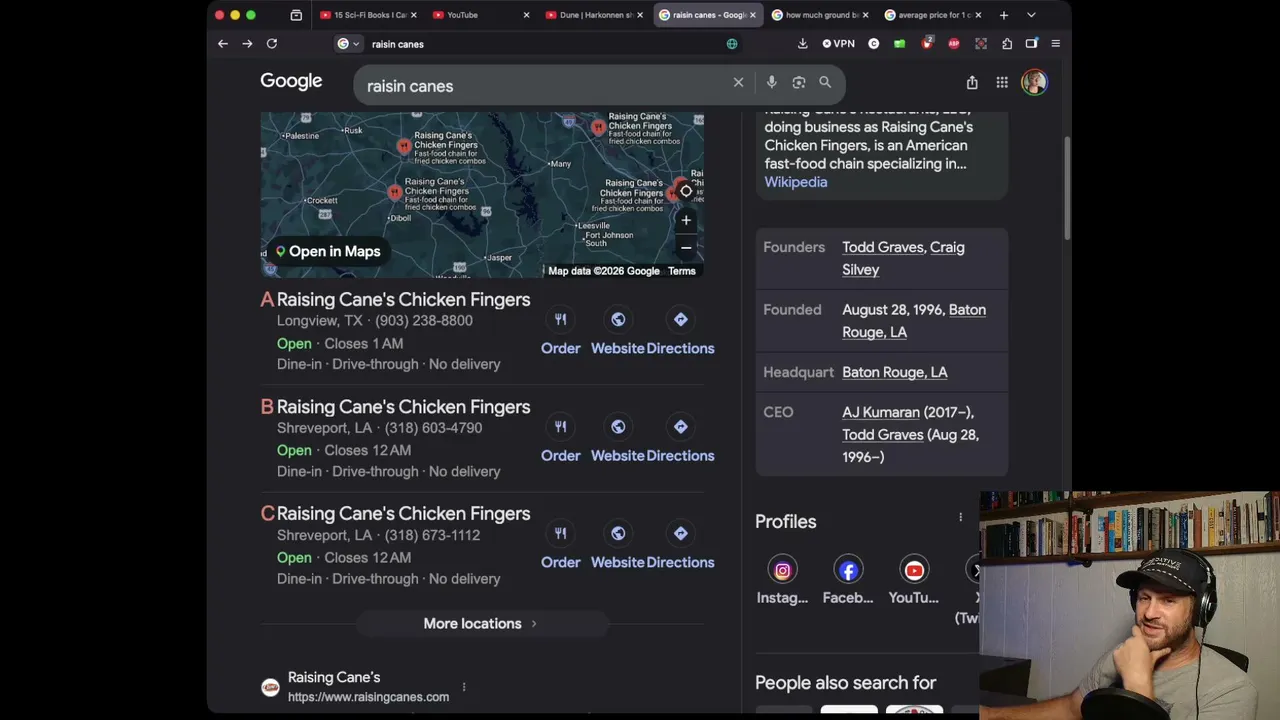The width and height of the screenshot is (1280, 720).
Task: Go back to the previous page
Action: coord(223,44)
